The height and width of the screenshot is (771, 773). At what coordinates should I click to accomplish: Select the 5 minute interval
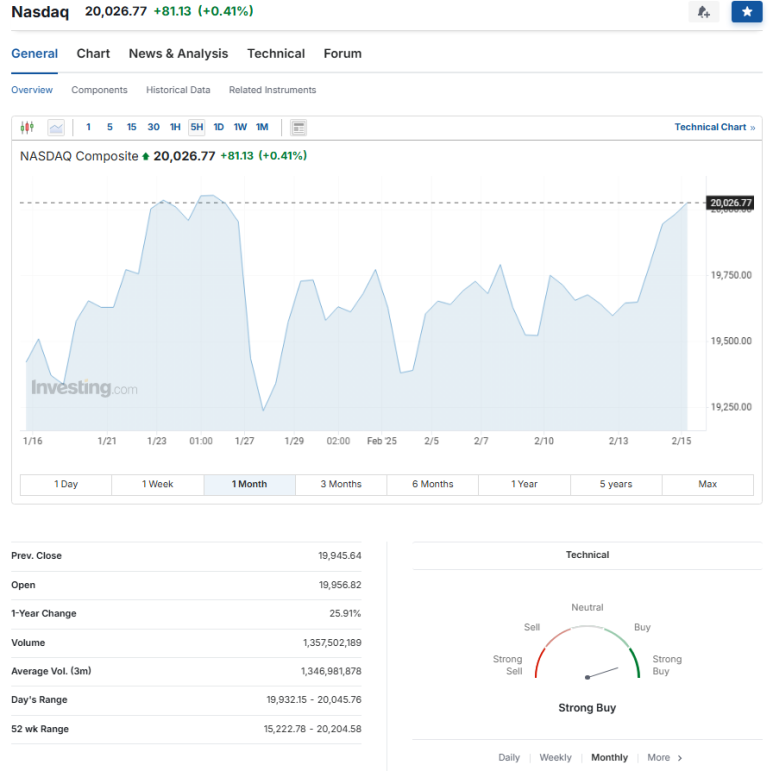pos(110,127)
